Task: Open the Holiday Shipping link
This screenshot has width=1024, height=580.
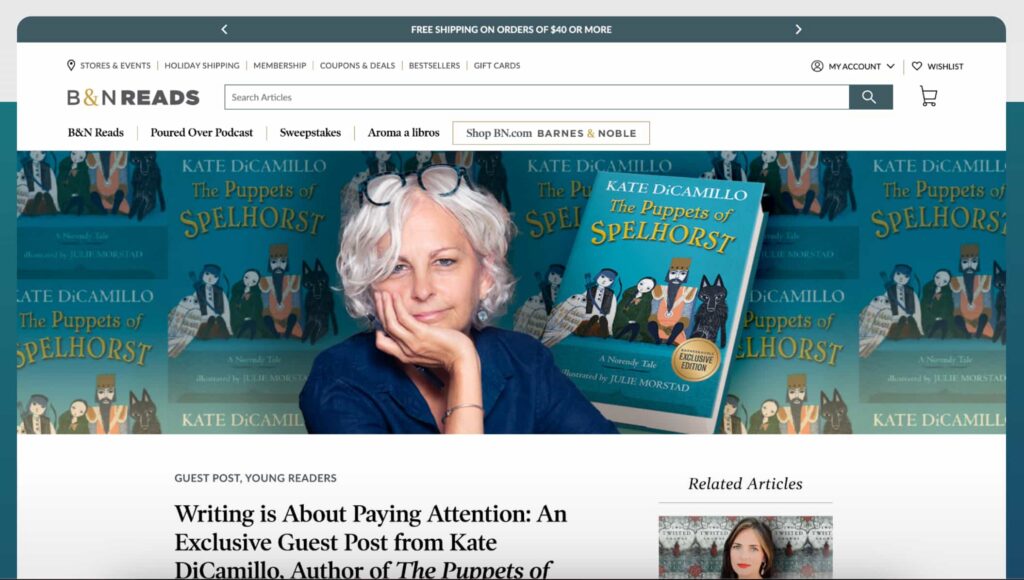Action: pyautogui.click(x=202, y=65)
